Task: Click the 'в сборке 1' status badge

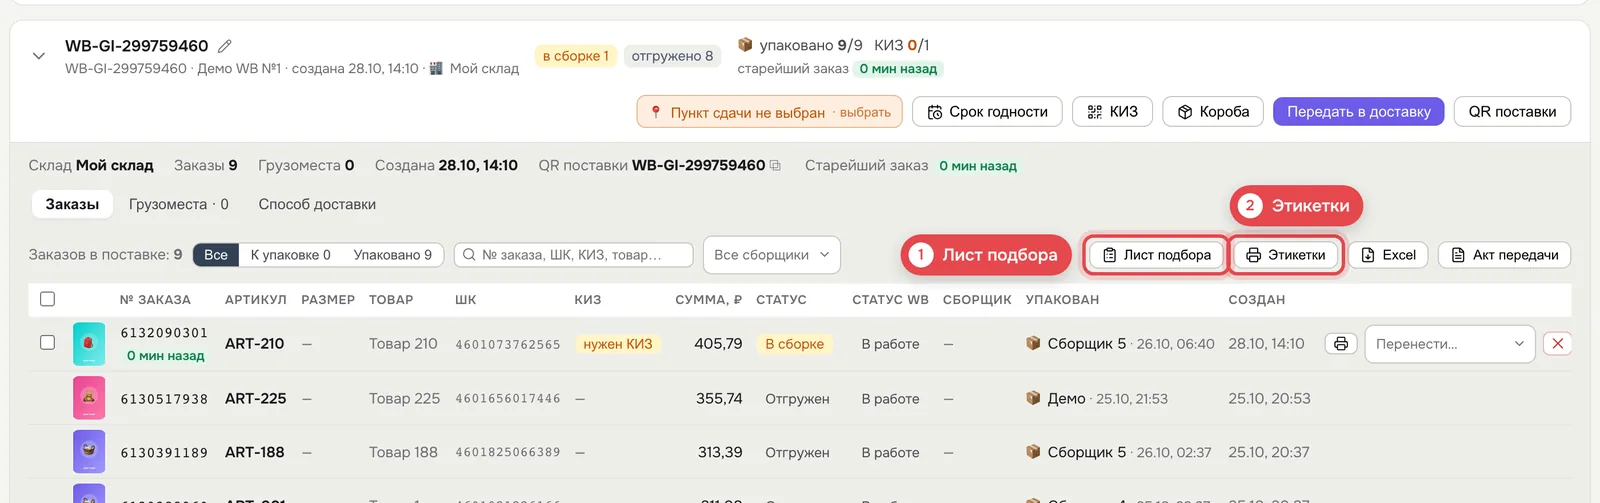Action: click(x=576, y=56)
